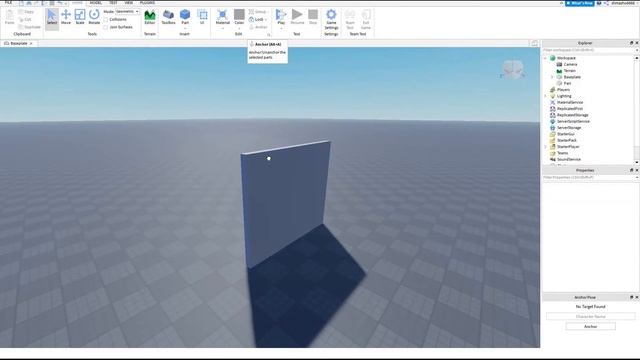This screenshot has height=360, width=640.
Task: Click the Stop test button
Action: [313, 17]
